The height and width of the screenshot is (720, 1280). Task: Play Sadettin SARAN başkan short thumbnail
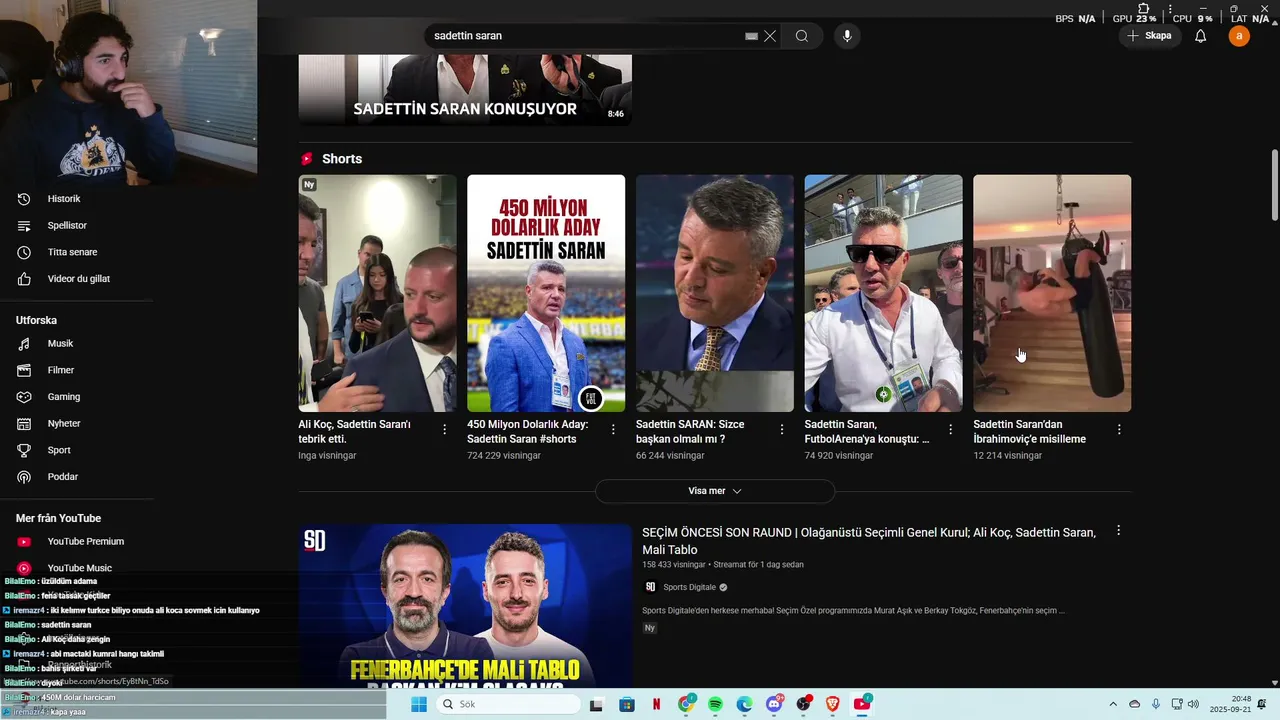point(715,293)
